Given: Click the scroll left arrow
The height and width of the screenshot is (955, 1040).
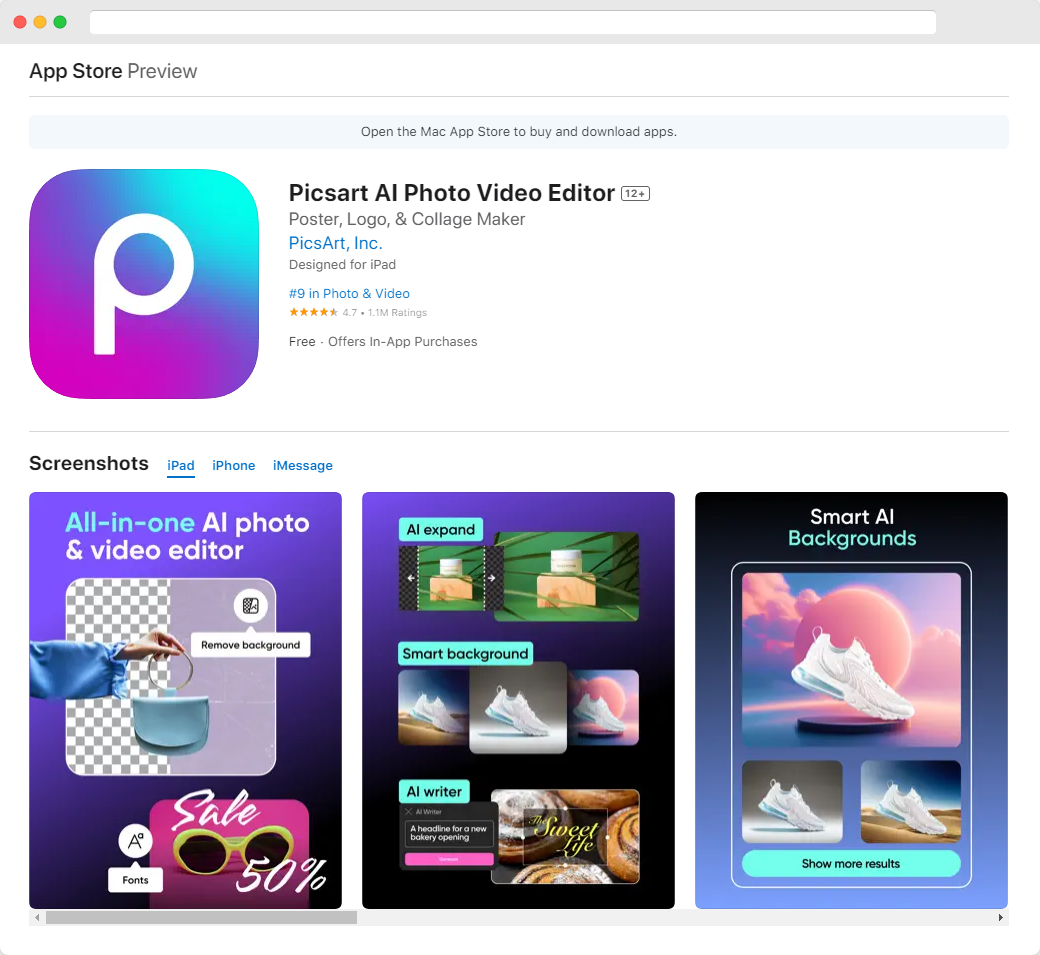Looking at the screenshot, I should [x=37, y=918].
